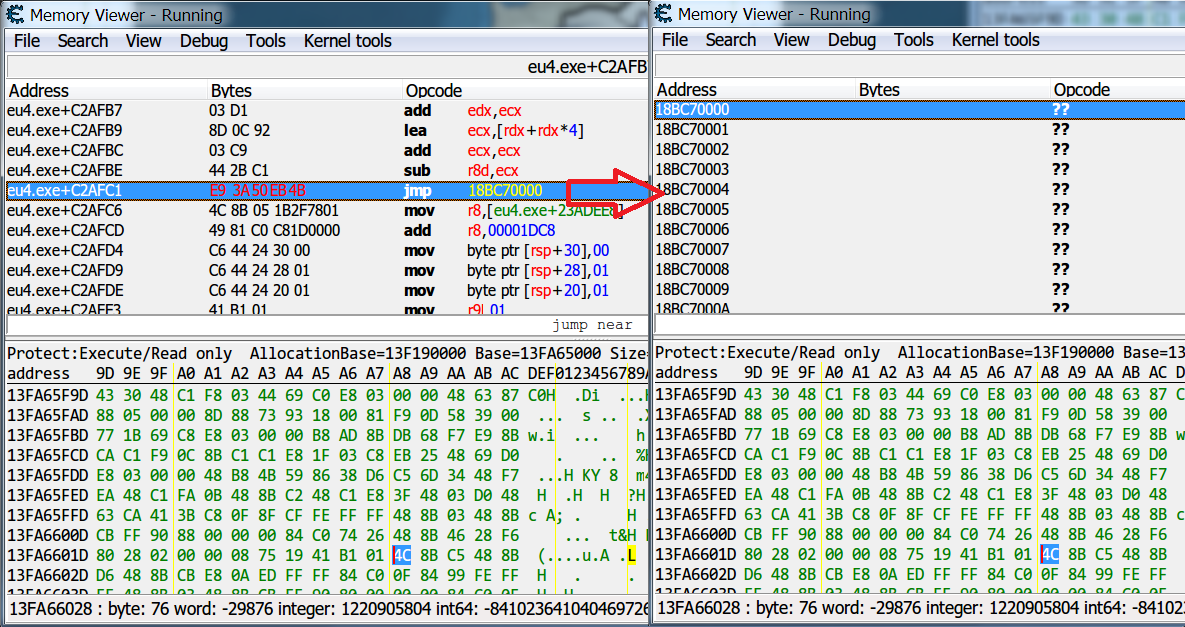The width and height of the screenshot is (1185, 627).
Task: Select the sub r8d,ecx instruction at eu4.exe+C2AFBE
Action: [x=300, y=170]
